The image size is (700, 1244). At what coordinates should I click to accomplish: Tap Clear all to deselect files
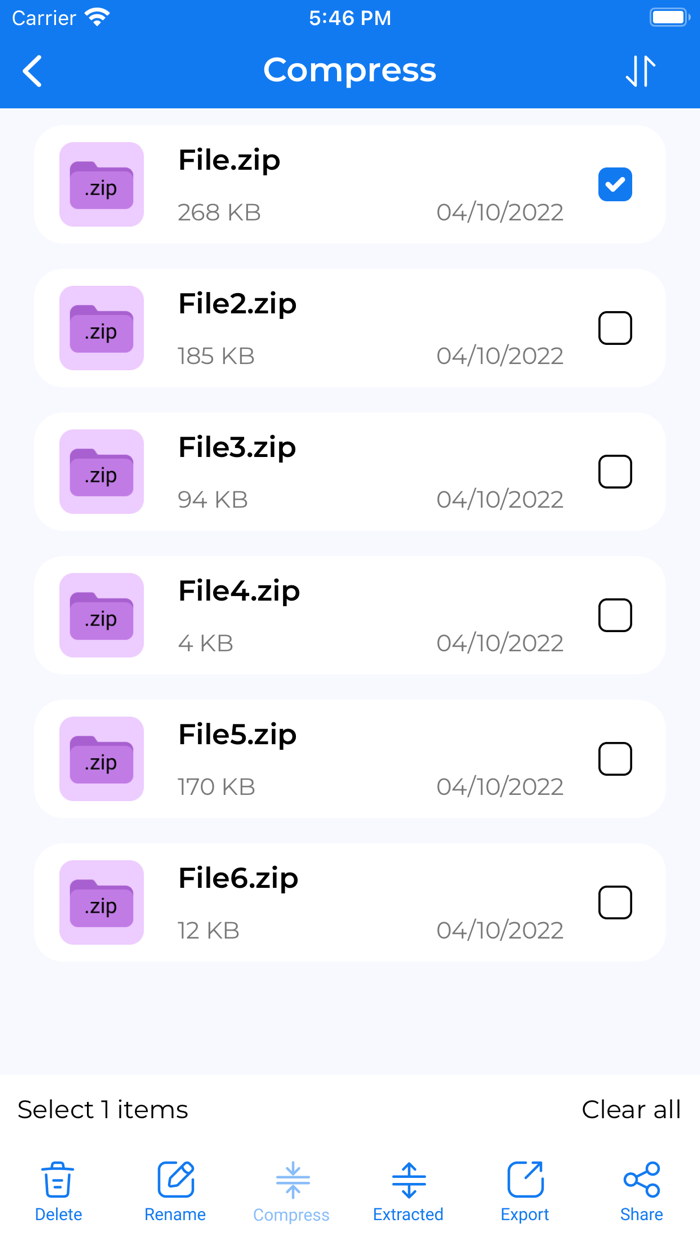coord(631,1109)
